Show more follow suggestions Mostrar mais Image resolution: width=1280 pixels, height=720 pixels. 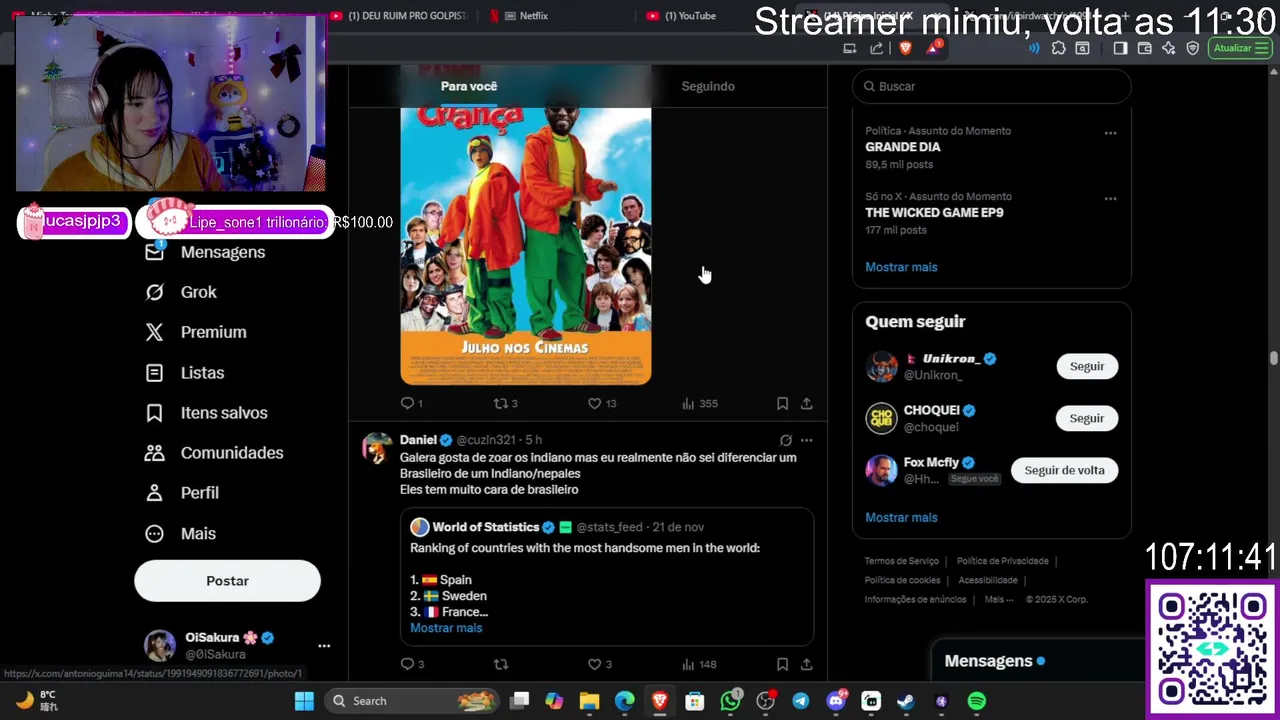pos(901,517)
